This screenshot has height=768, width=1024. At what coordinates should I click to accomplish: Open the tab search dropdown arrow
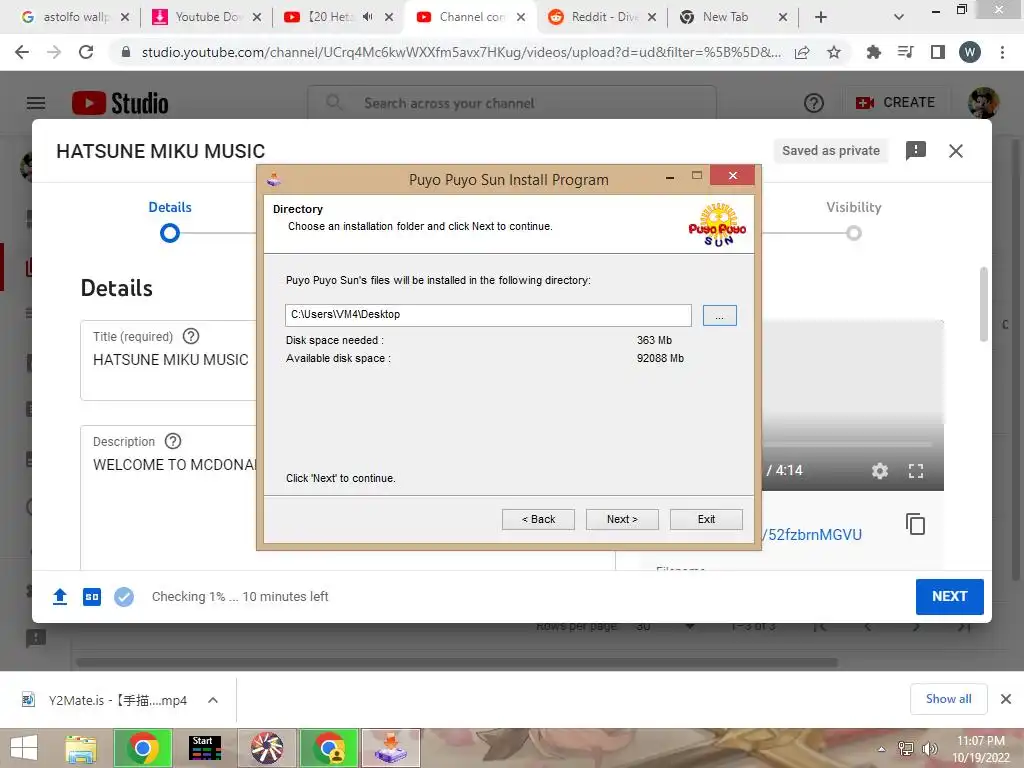pyautogui.click(x=899, y=18)
